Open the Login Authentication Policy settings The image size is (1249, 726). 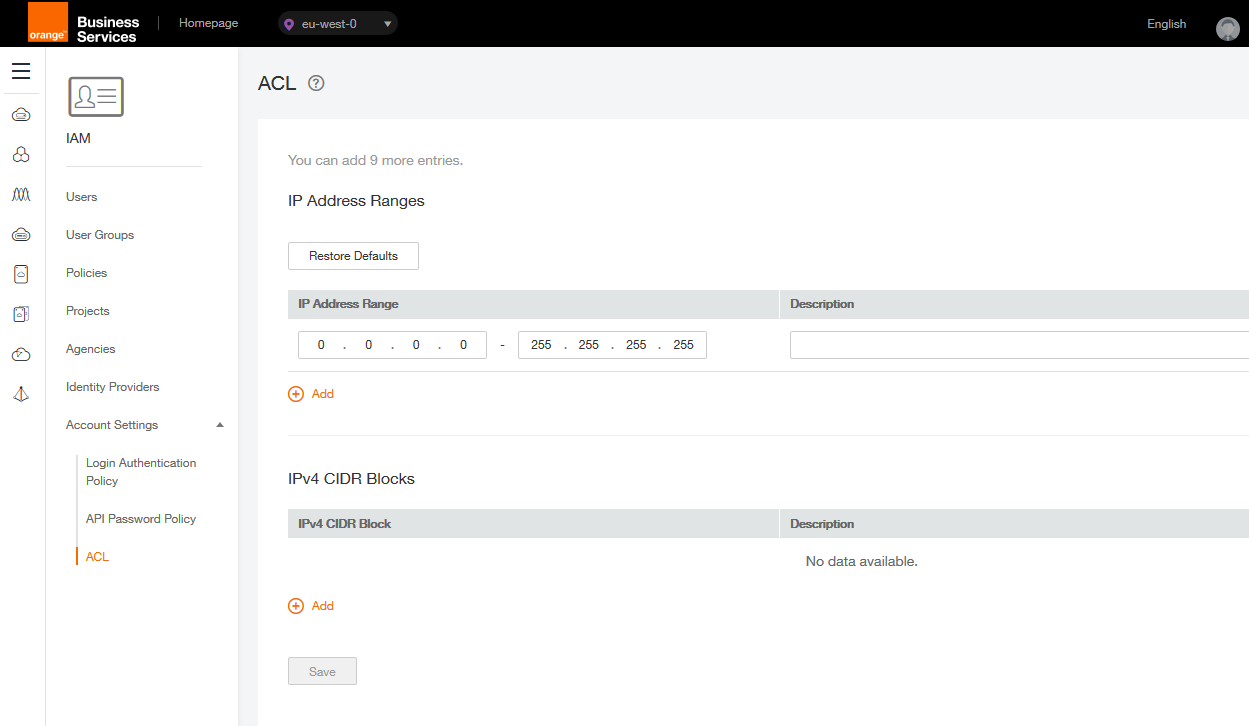(x=140, y=471)
